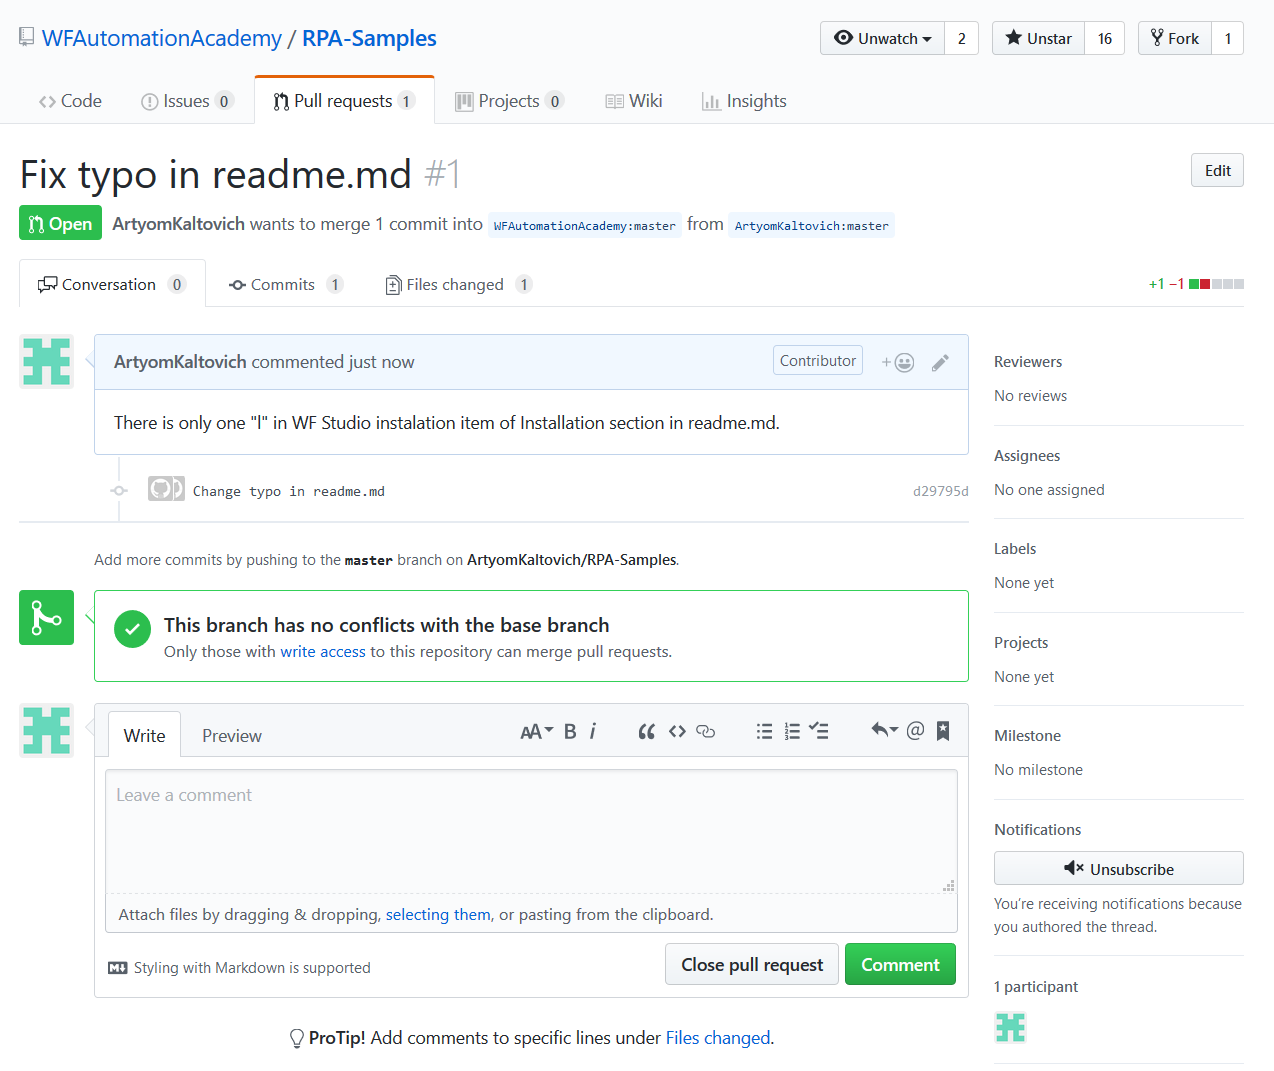Insert code with the code brackets icon

coord(677,732)
